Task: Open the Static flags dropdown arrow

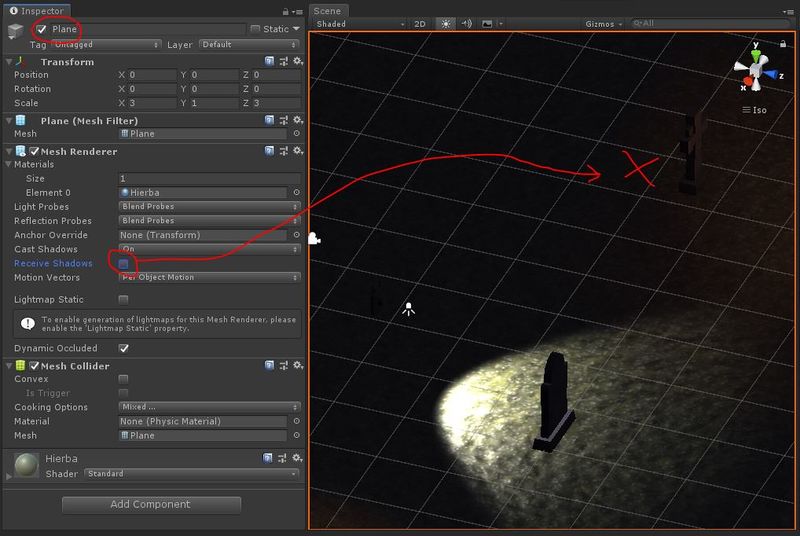Action: [x=296, y=29]
